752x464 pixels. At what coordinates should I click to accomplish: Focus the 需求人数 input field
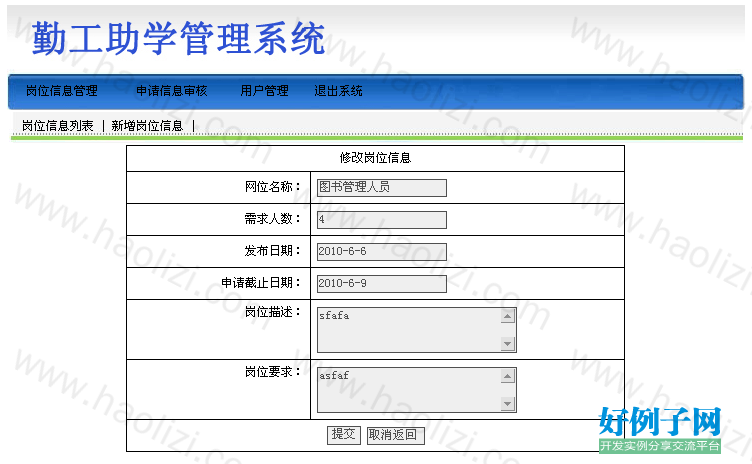[382, 220]
